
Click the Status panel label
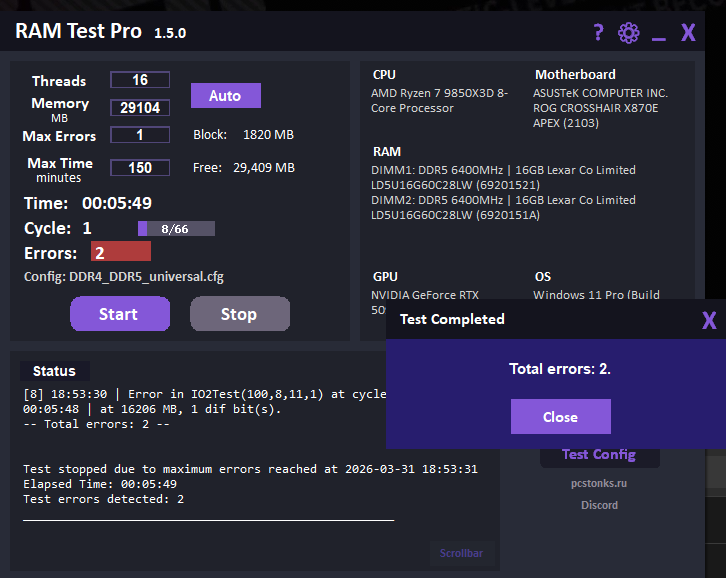tap(55, 371)
